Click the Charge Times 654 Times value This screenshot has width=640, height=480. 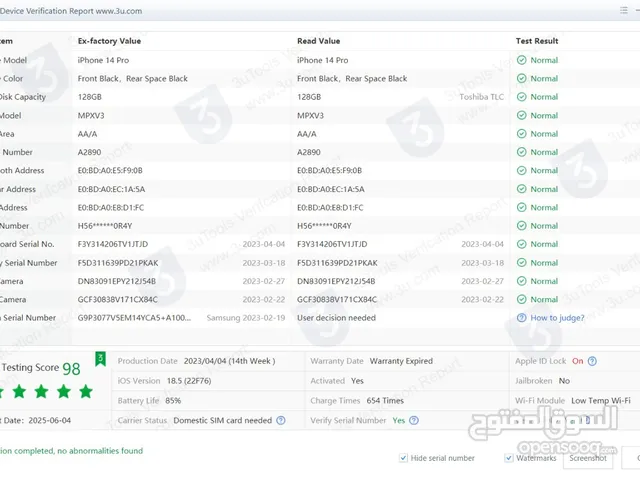(385, 401)
